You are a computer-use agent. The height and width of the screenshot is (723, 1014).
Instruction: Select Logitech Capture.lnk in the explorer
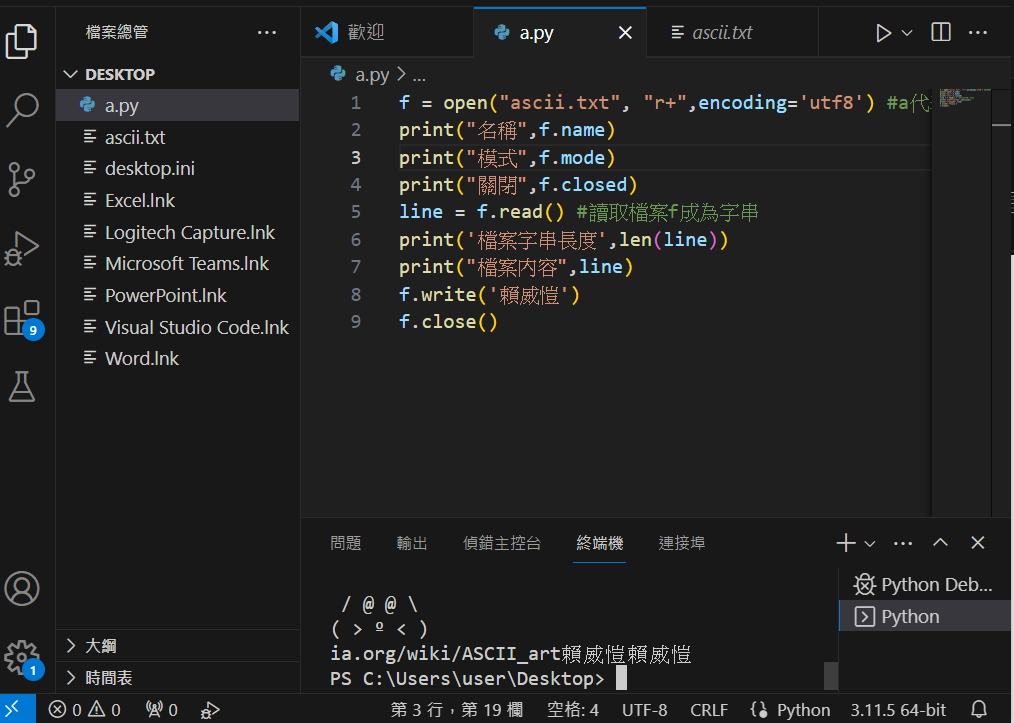178,232
